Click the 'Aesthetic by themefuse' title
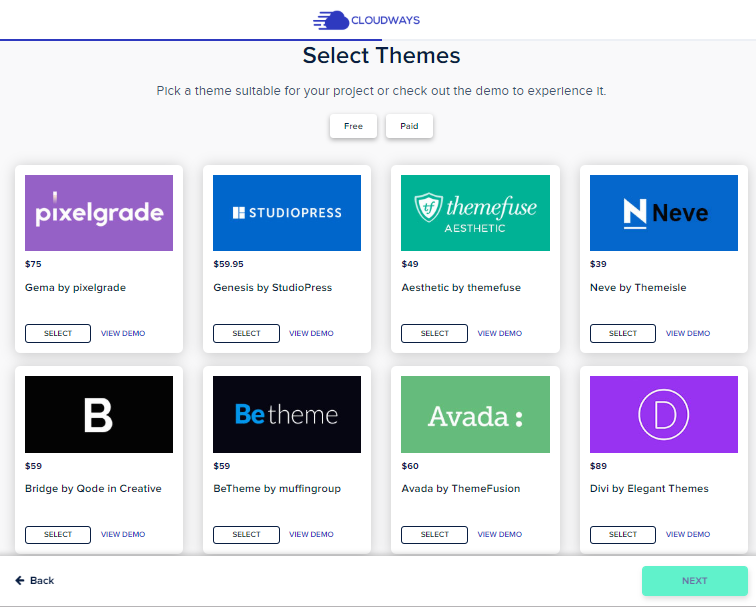The height and width of the screenshot is (607, 756). (461, 288)
